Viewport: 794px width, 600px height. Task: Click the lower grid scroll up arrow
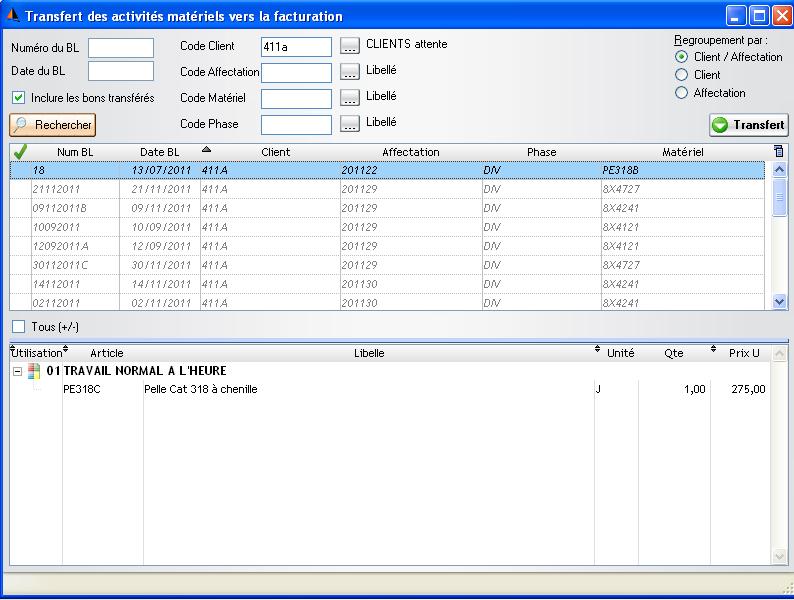coord(779,353)
